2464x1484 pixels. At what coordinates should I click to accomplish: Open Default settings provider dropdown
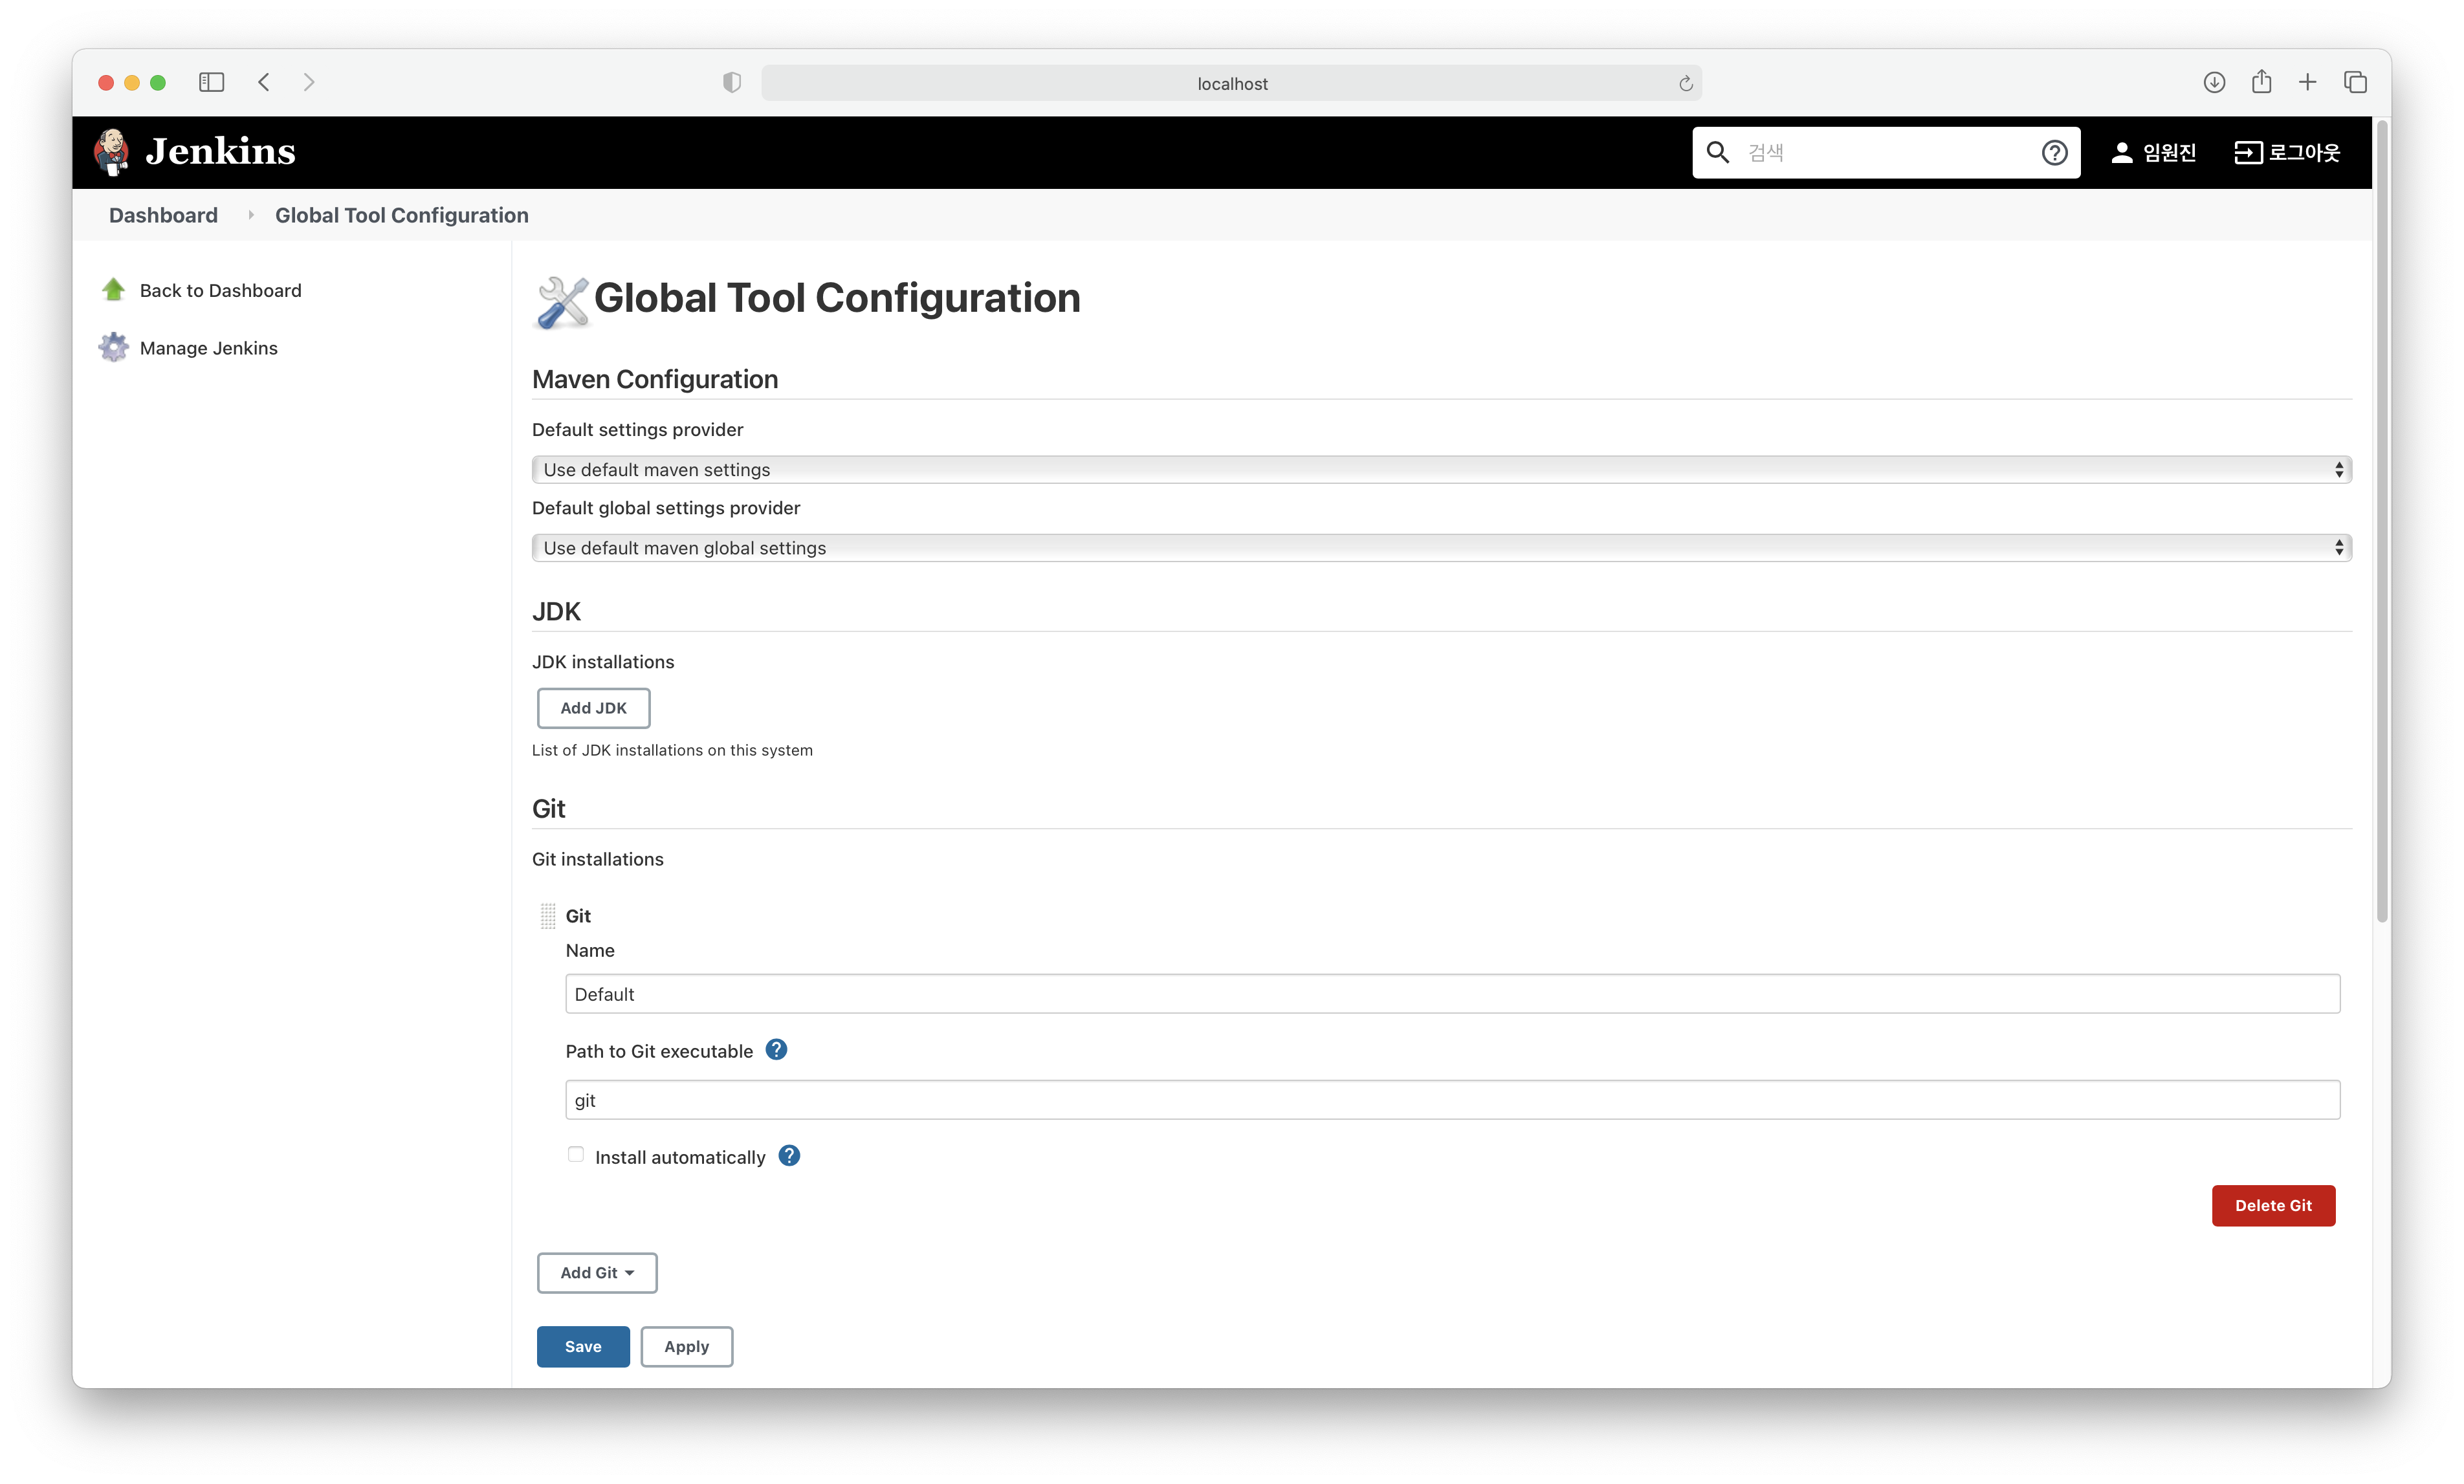click(1441, 469)
